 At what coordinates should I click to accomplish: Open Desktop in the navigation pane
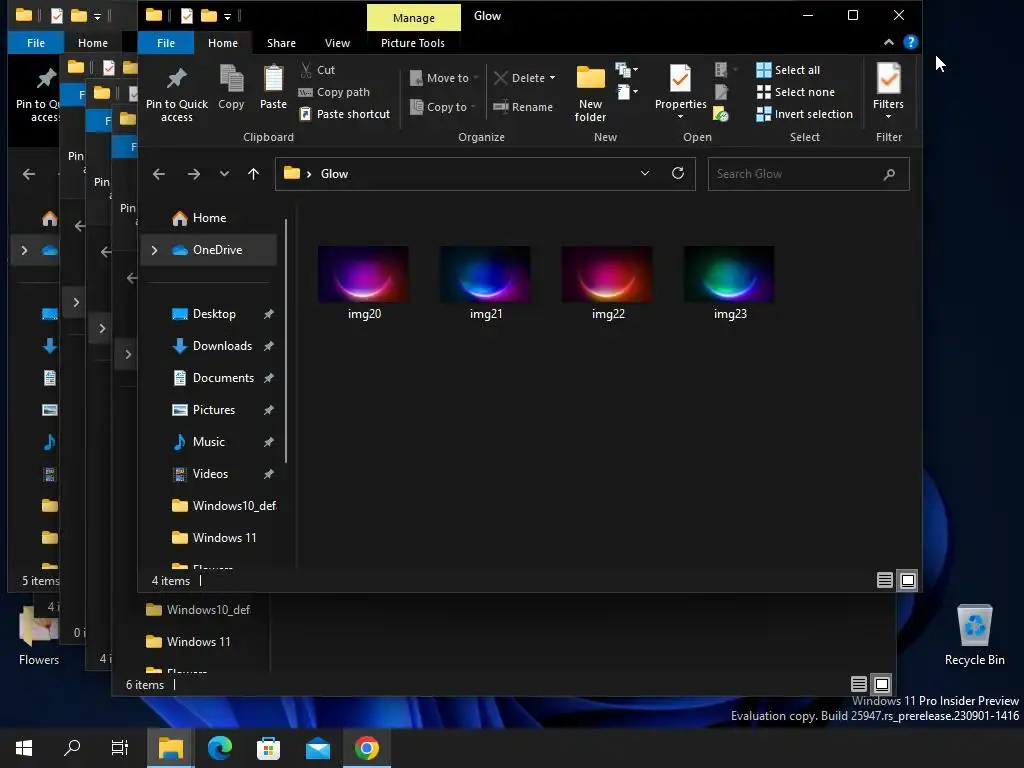pos(204,314)
